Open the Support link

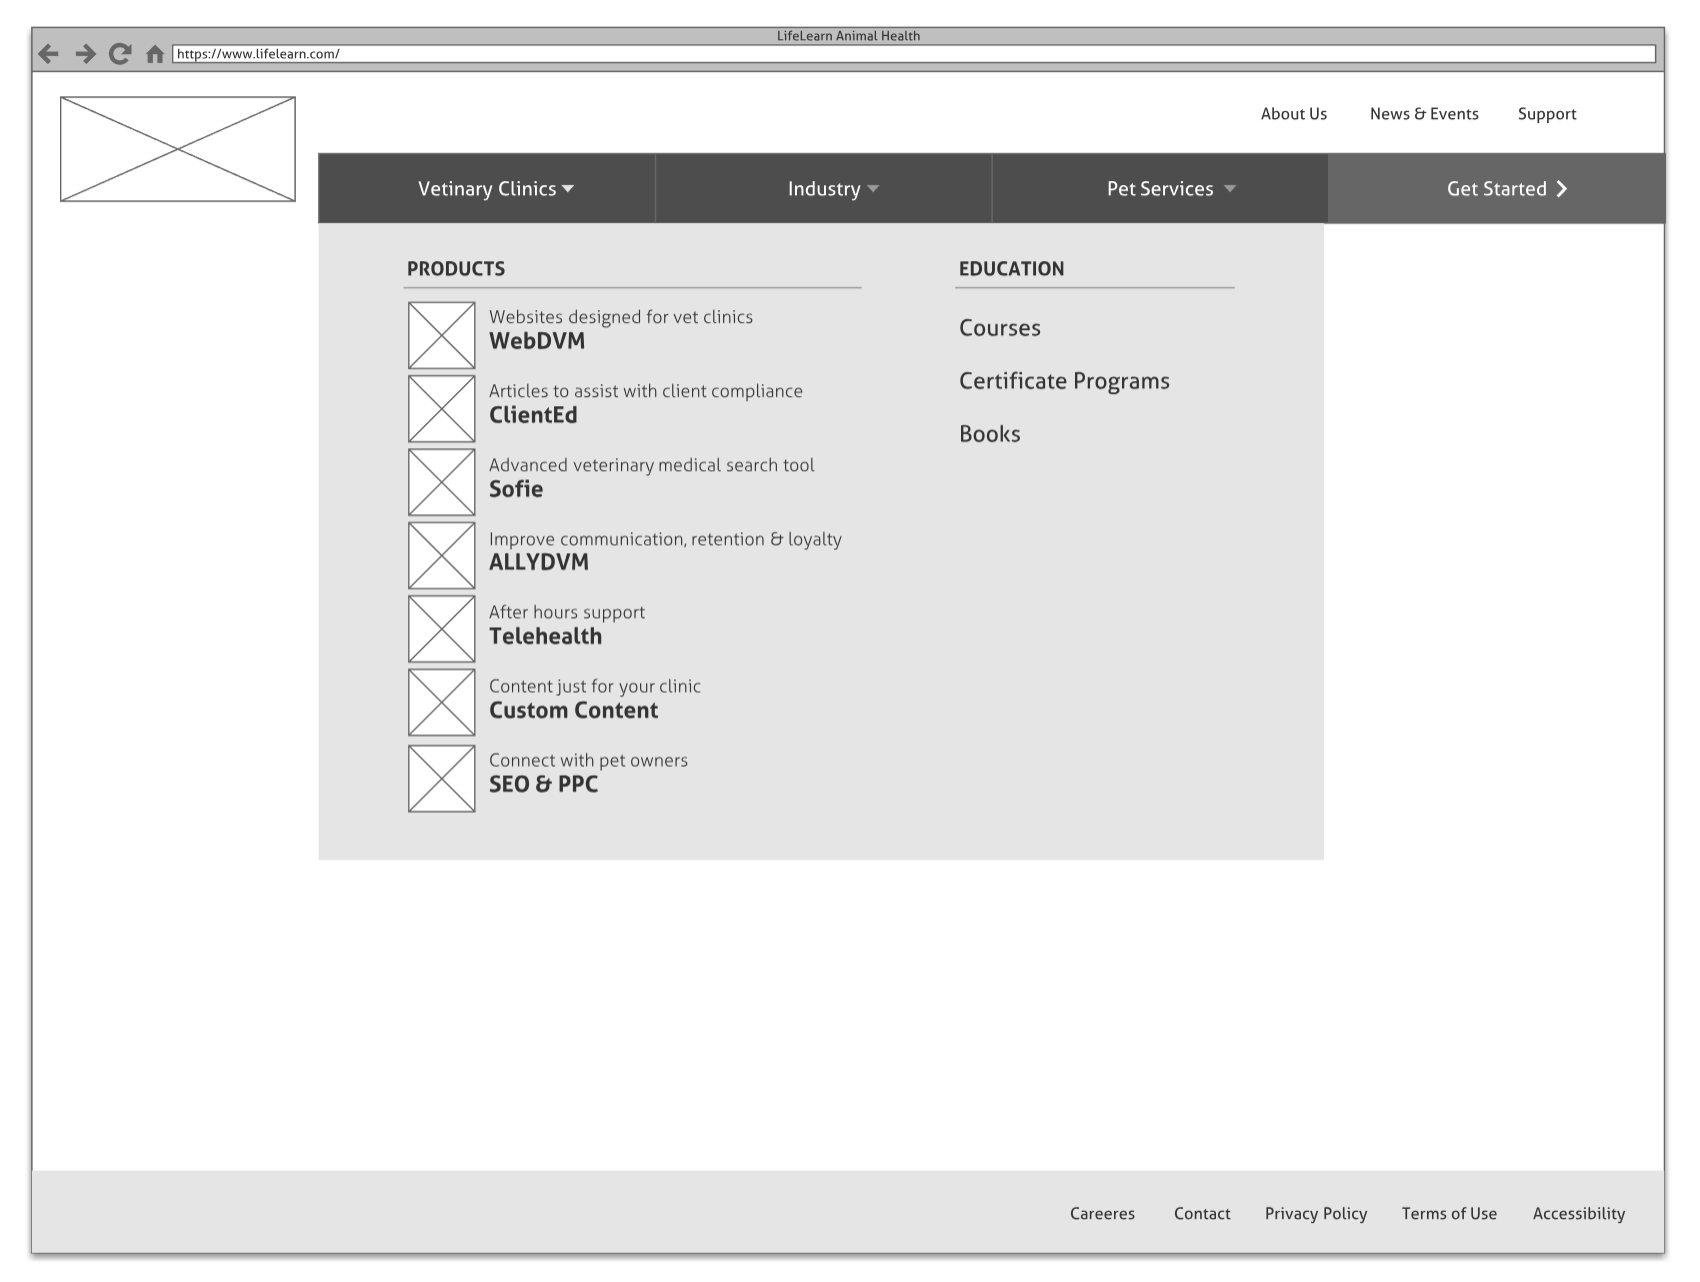[1547, 114]
